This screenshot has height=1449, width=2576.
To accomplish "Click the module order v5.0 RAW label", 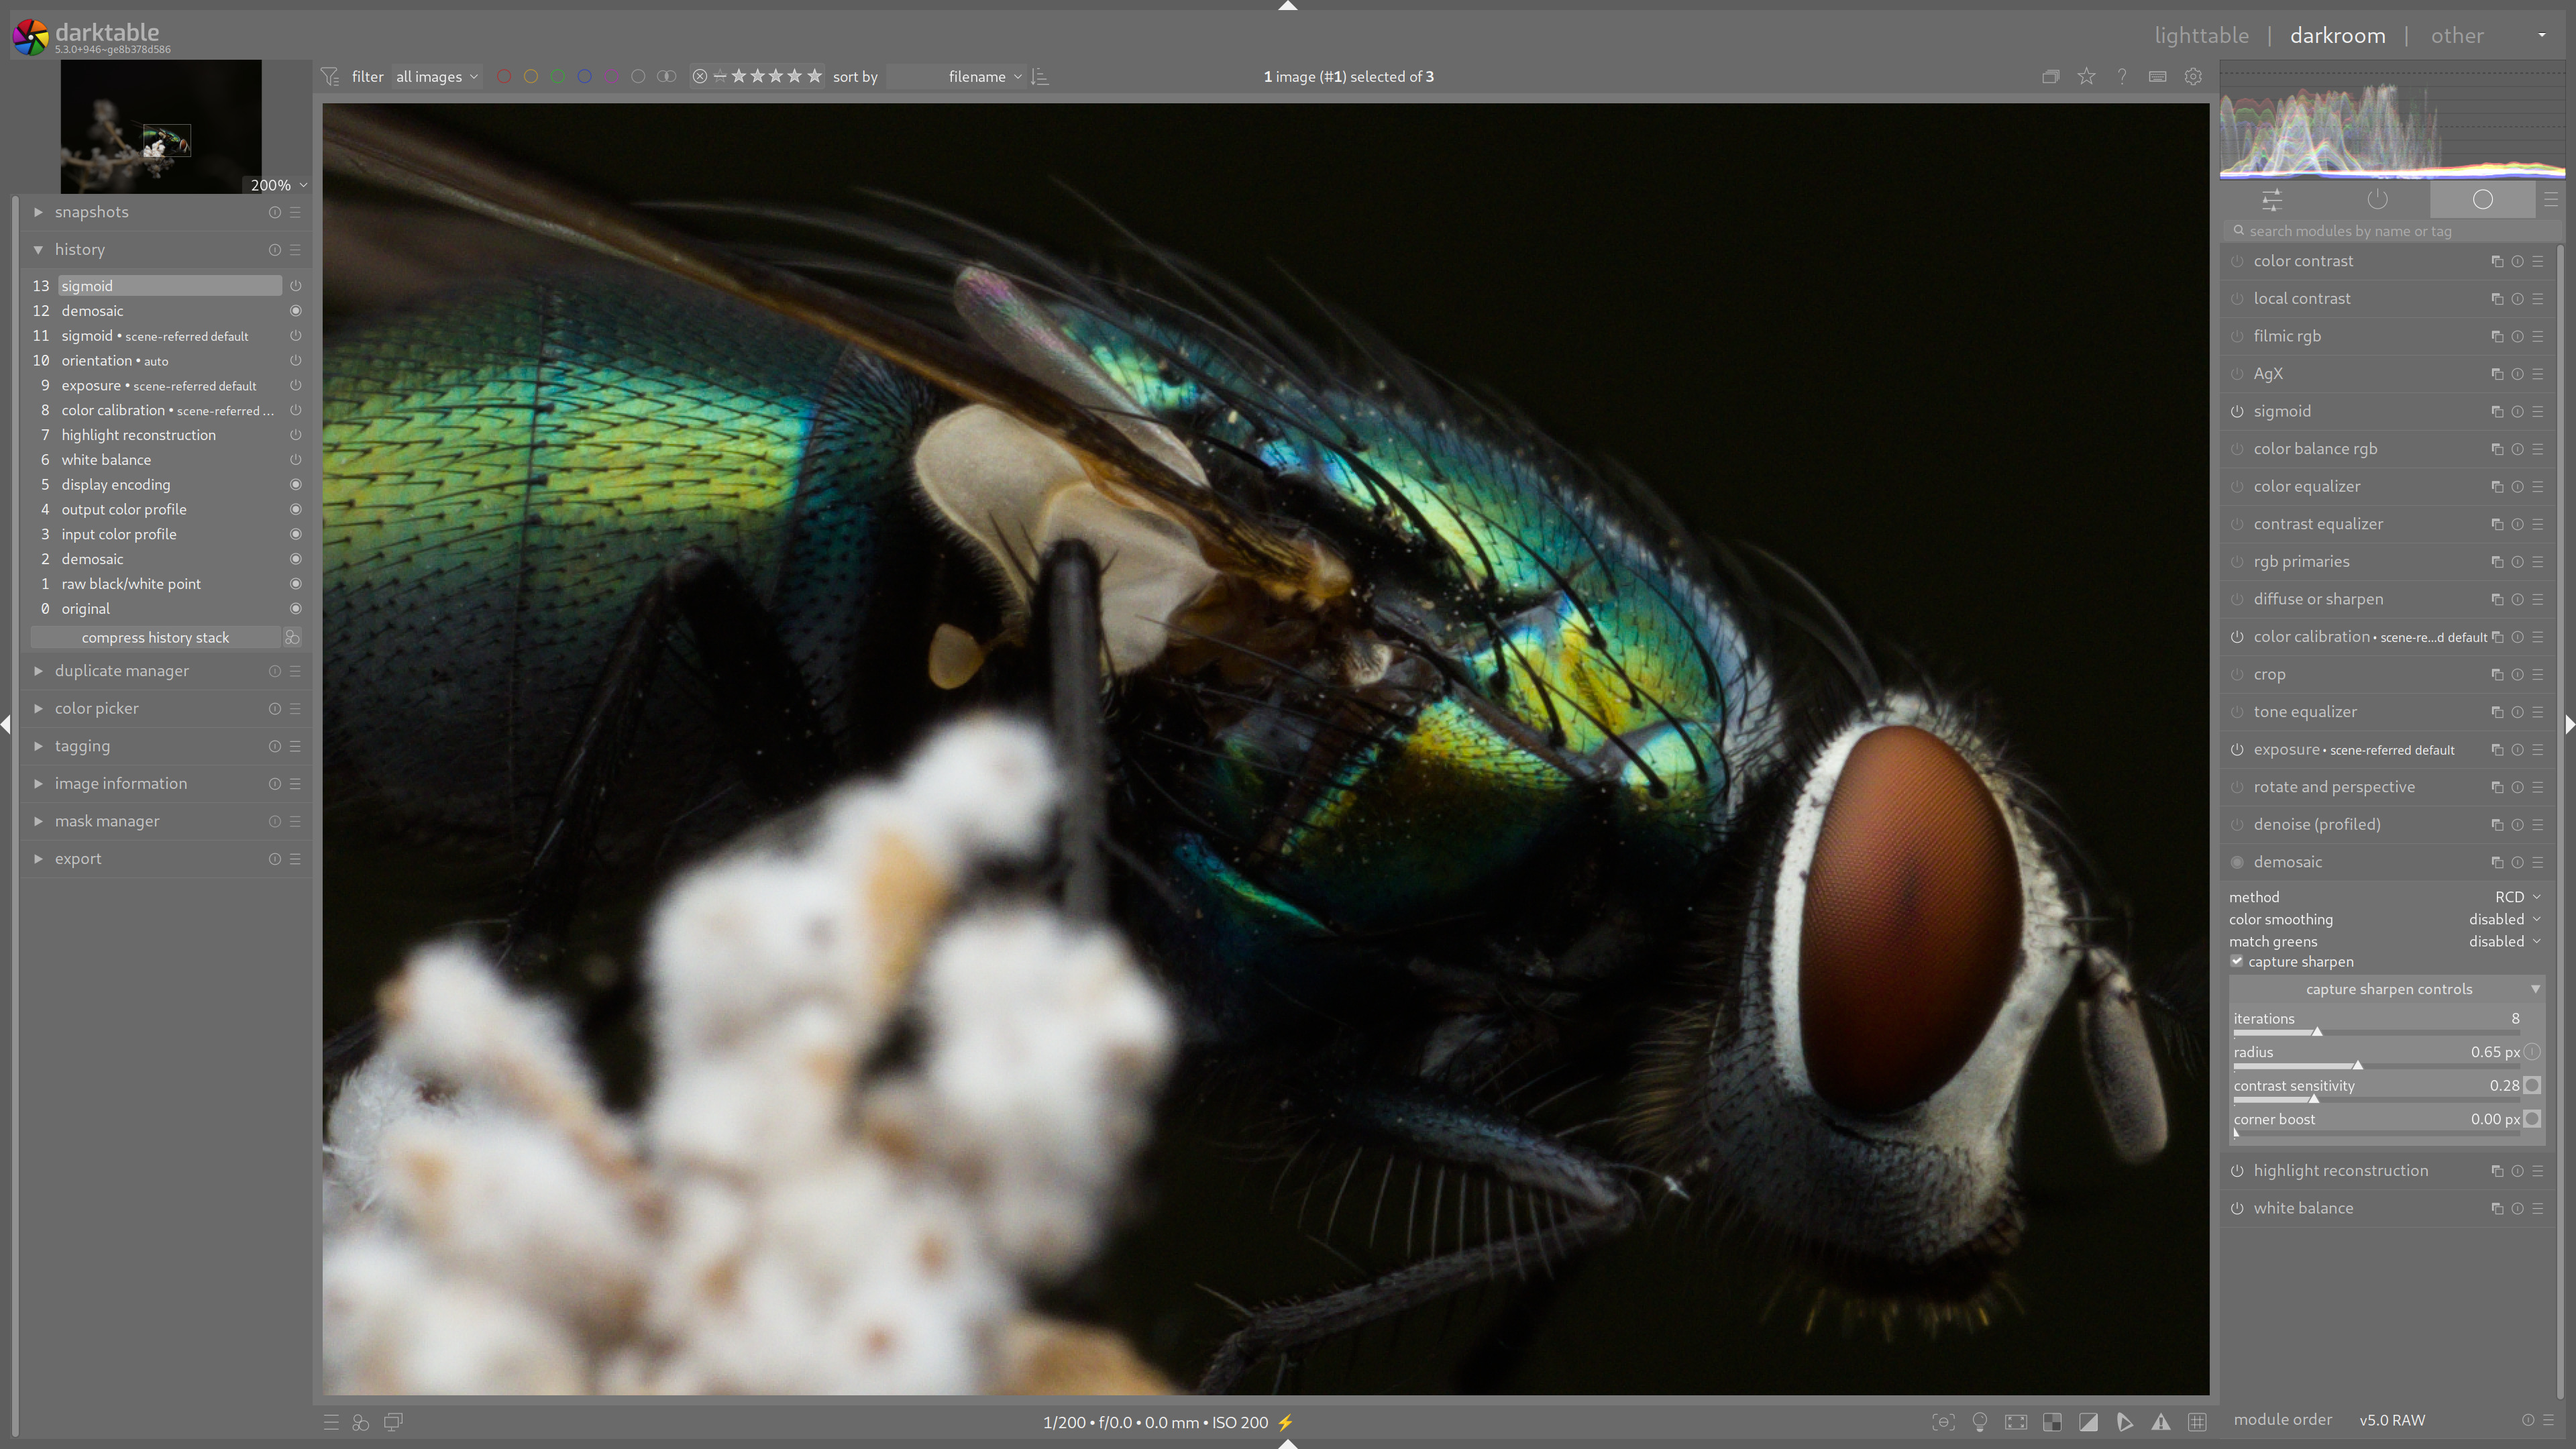I will pyautogui.click(x=2391, y=1420).
